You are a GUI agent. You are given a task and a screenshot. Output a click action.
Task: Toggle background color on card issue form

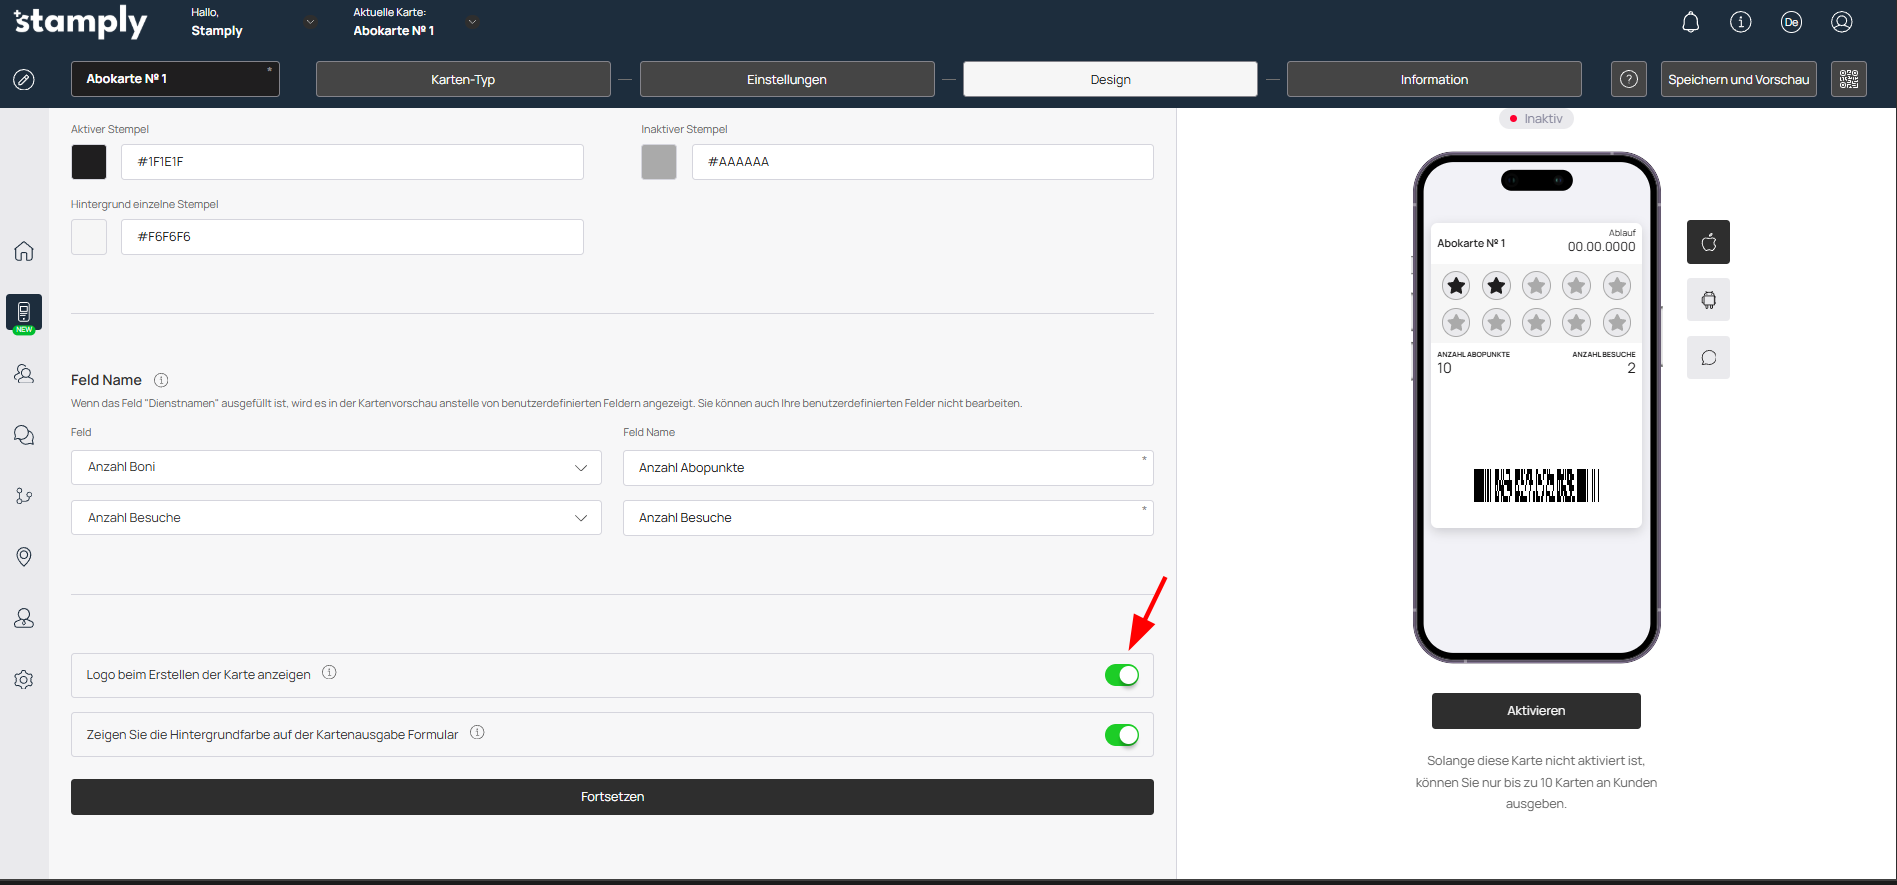(1121, 735)
